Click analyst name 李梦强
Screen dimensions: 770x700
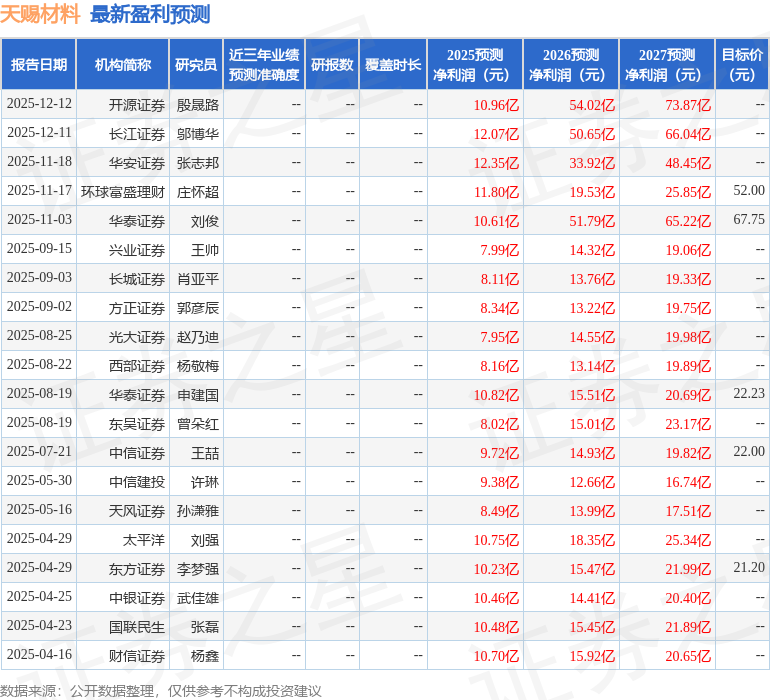point(197,569)
